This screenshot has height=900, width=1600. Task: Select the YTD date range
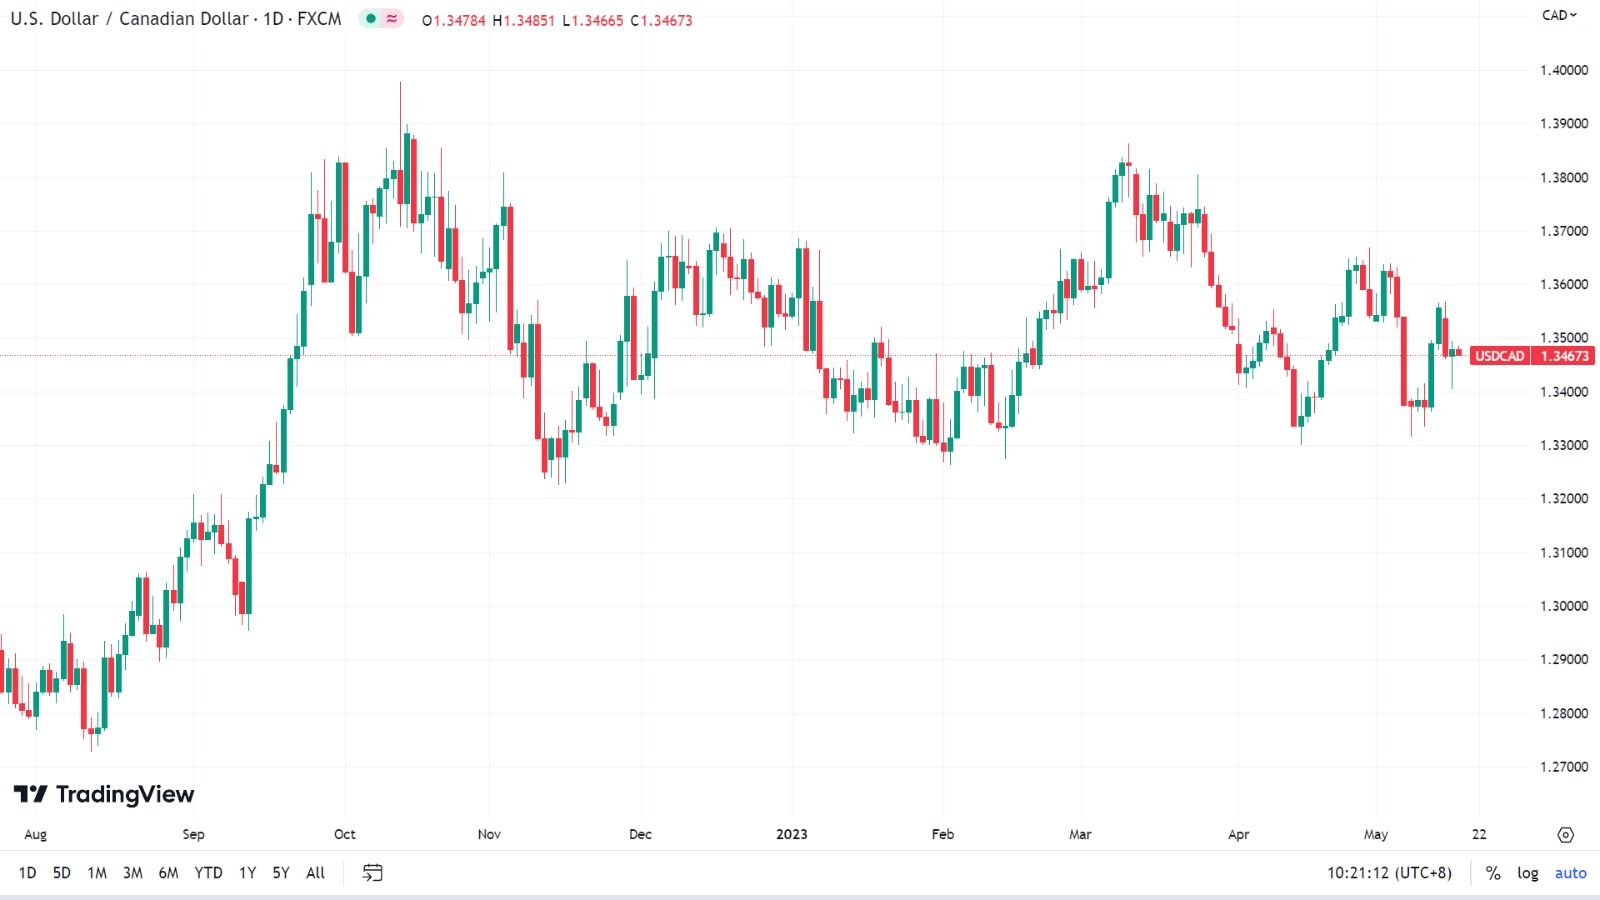[208, 873]
